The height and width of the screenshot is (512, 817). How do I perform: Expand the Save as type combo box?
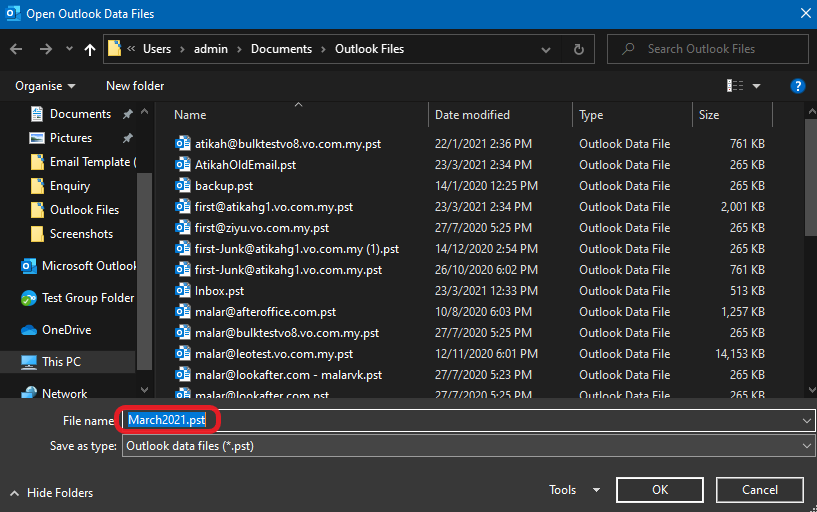point(806,446)
